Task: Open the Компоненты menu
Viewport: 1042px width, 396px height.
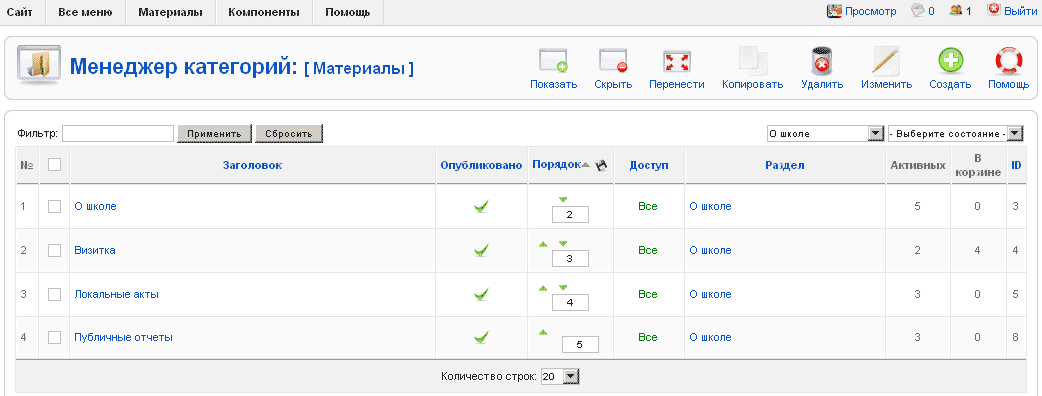Action: tap(264, 13)
